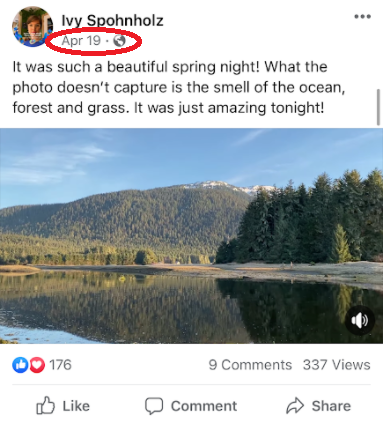Click the 337 Views count
The height and width of the screenshot is (423, 383).
coord(336,365)
